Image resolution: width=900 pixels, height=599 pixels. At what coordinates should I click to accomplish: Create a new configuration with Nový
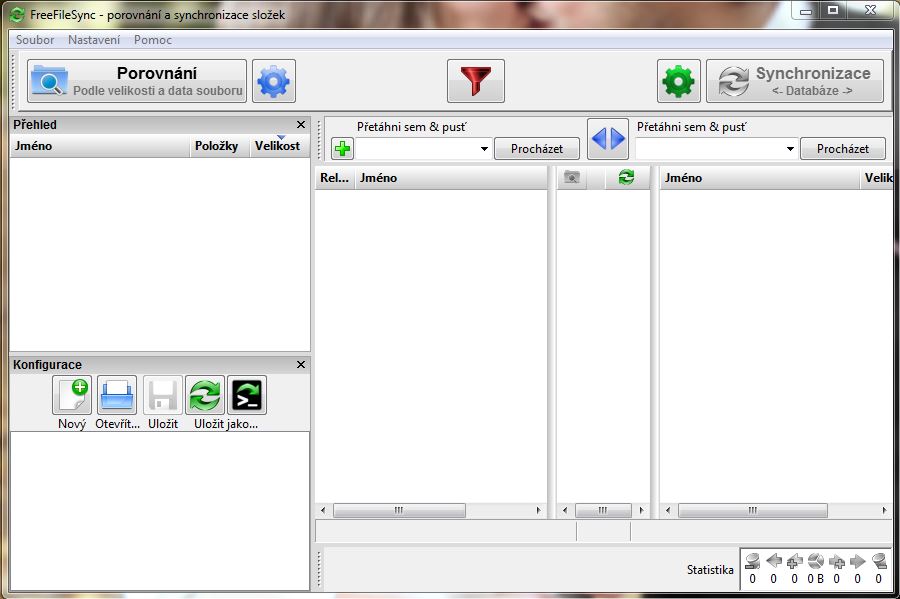72,396
